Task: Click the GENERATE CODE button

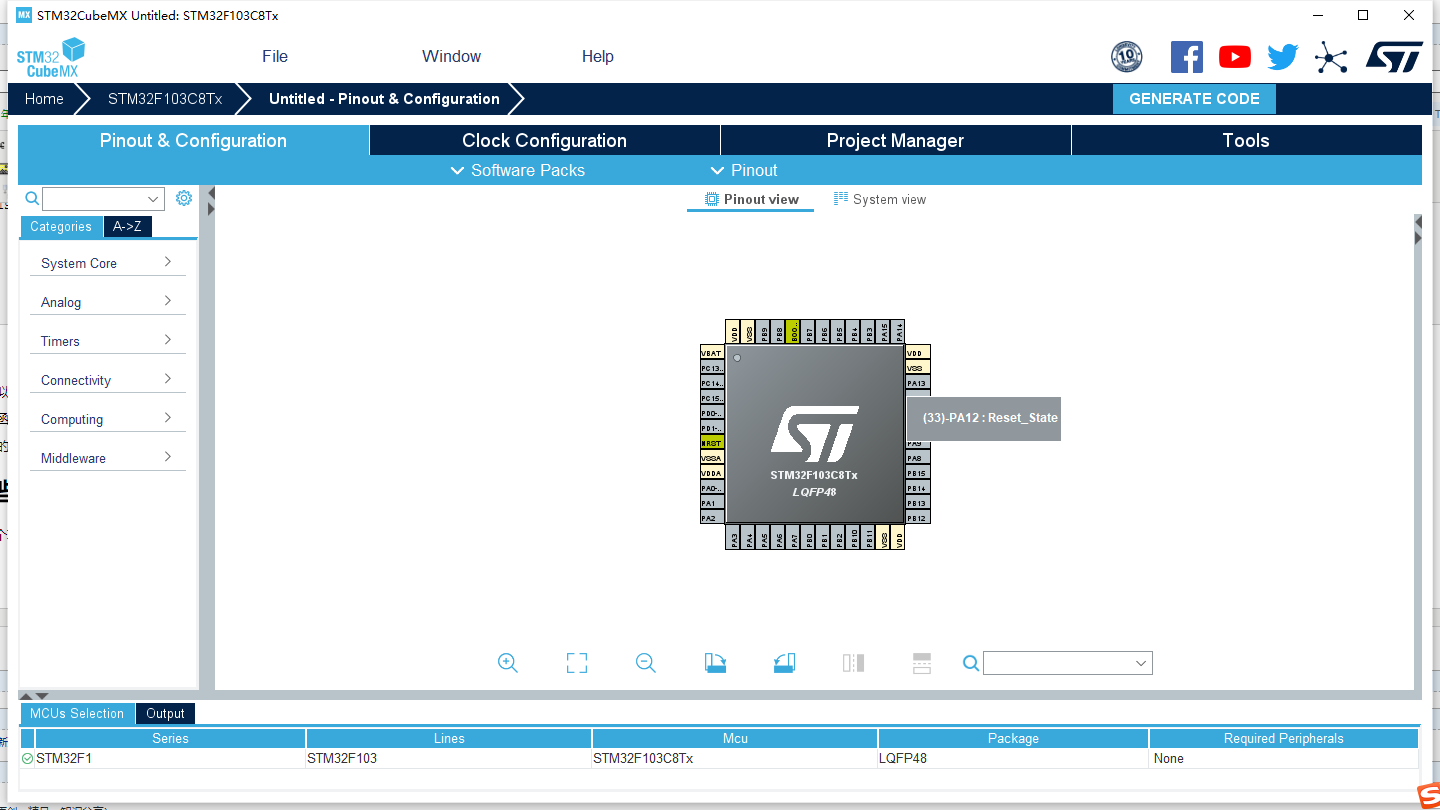Action: pyautogui.click(x=1194, y=99)
